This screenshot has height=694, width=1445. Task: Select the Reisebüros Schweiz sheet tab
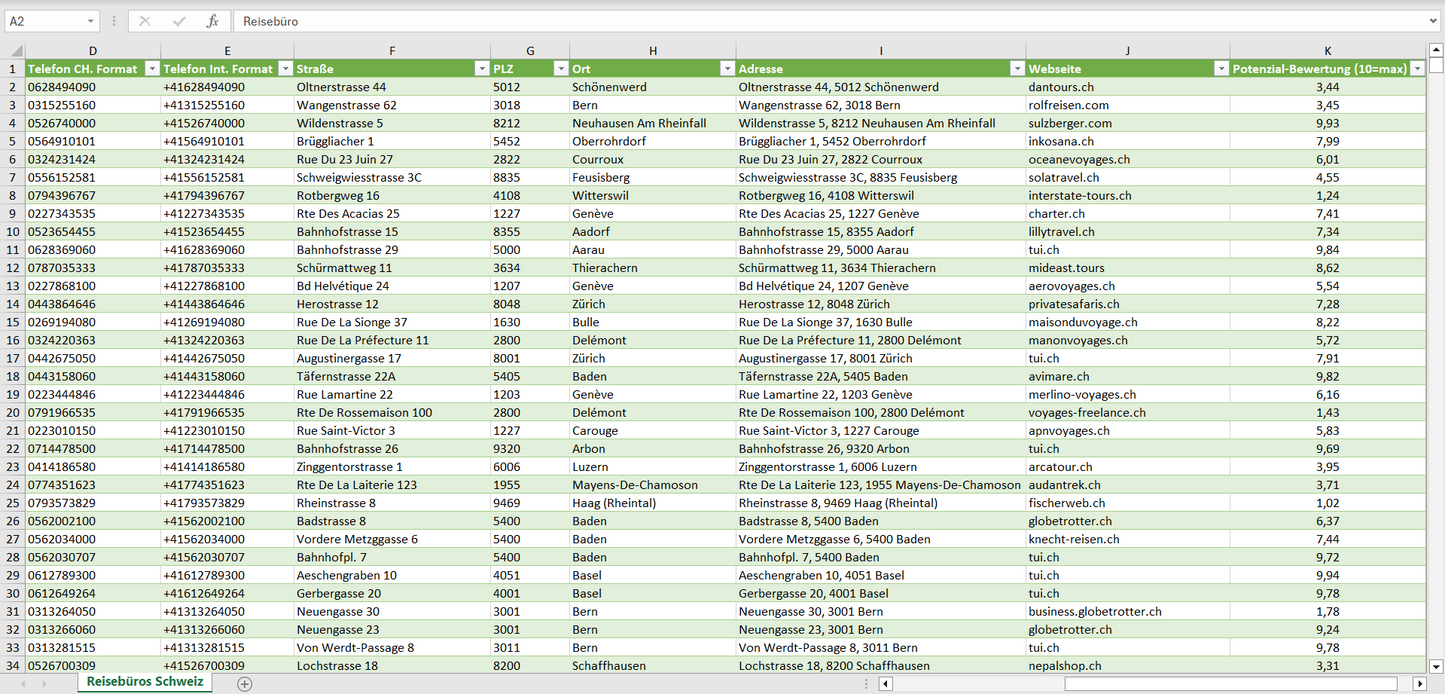click(x=145, y=682)
